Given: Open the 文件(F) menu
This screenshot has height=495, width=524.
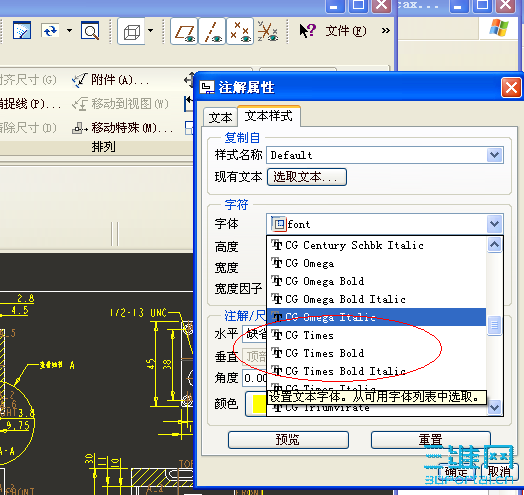Looking at the screenshot, I should [346, 31].
